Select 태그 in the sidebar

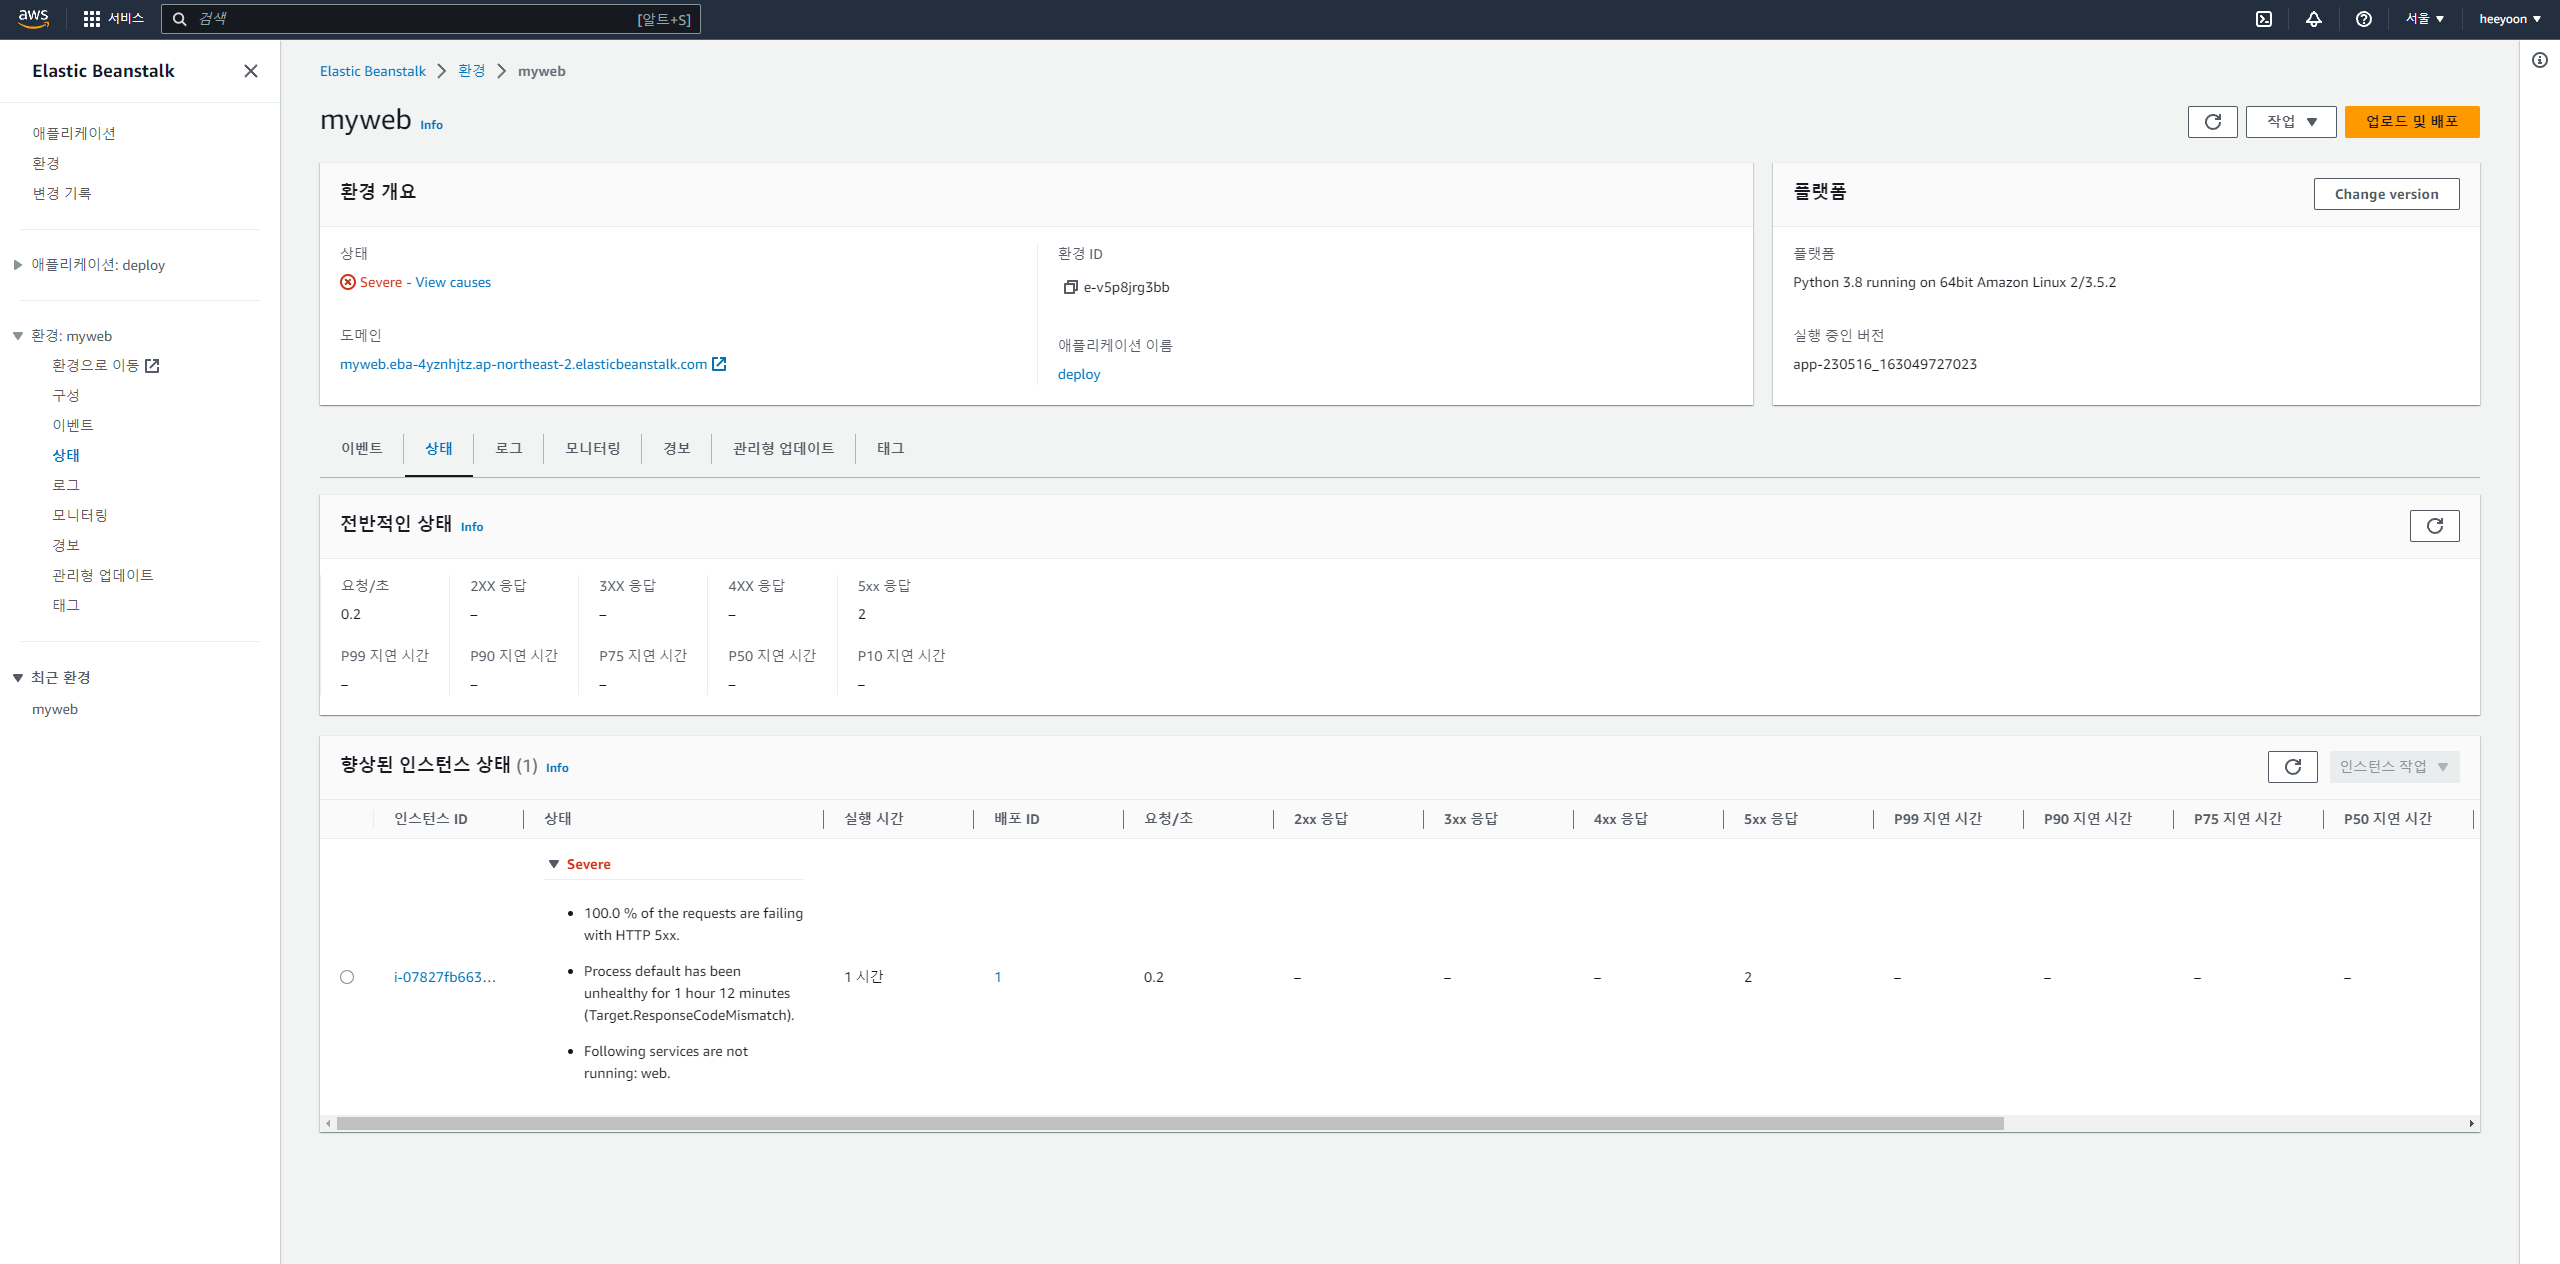point(66,606)
